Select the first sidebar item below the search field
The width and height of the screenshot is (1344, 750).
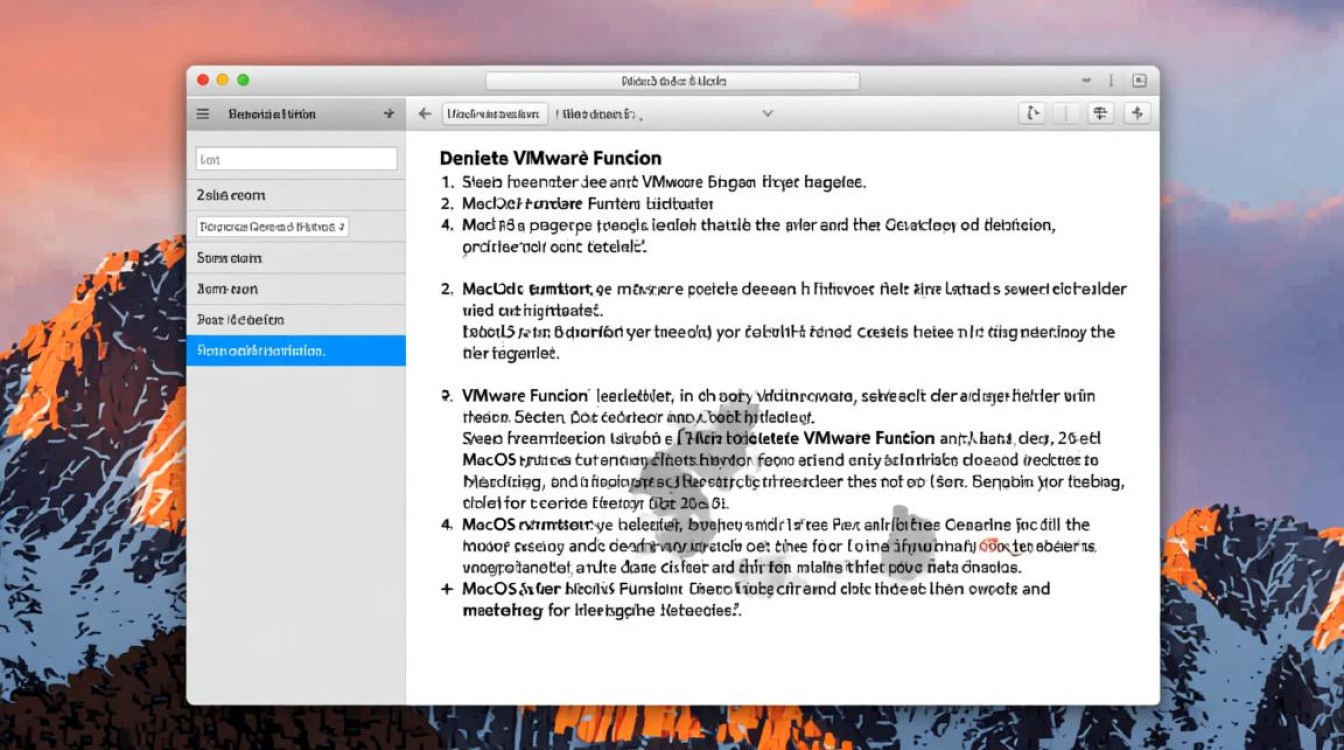(x=296, y=196)
